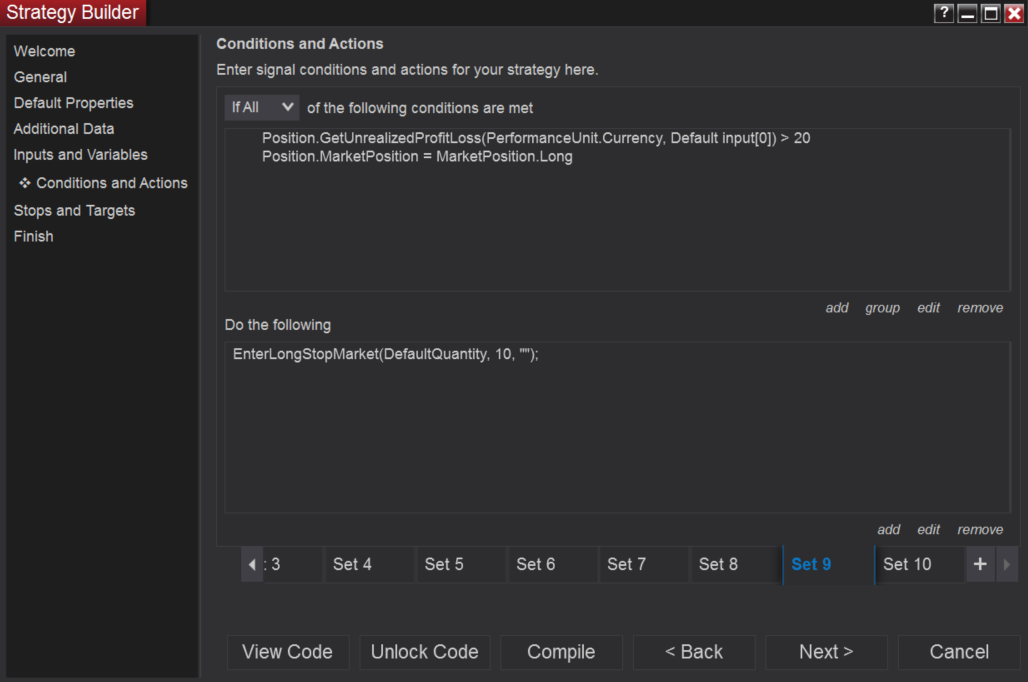This screenshot has width=1028, height=682.
Task: Add a new set with plus icon
Action: pos(980,564)
